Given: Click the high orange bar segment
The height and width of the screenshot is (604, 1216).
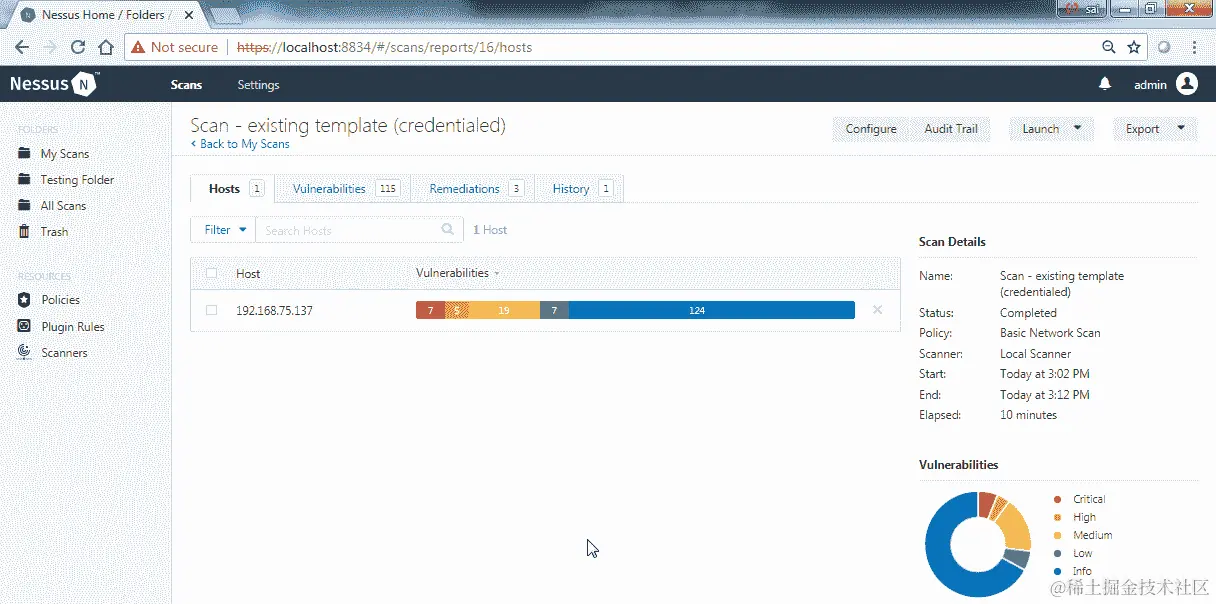Looking at the screenshot, I should click(457, 310).
